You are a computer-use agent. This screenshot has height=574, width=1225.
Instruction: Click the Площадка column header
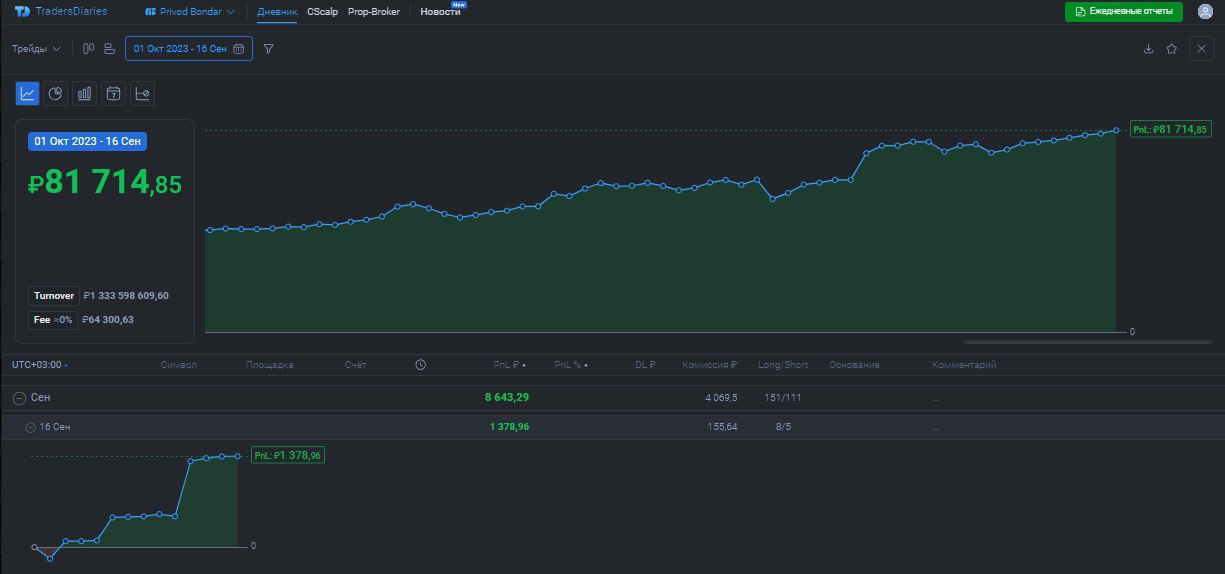click(x=270, y=365)
